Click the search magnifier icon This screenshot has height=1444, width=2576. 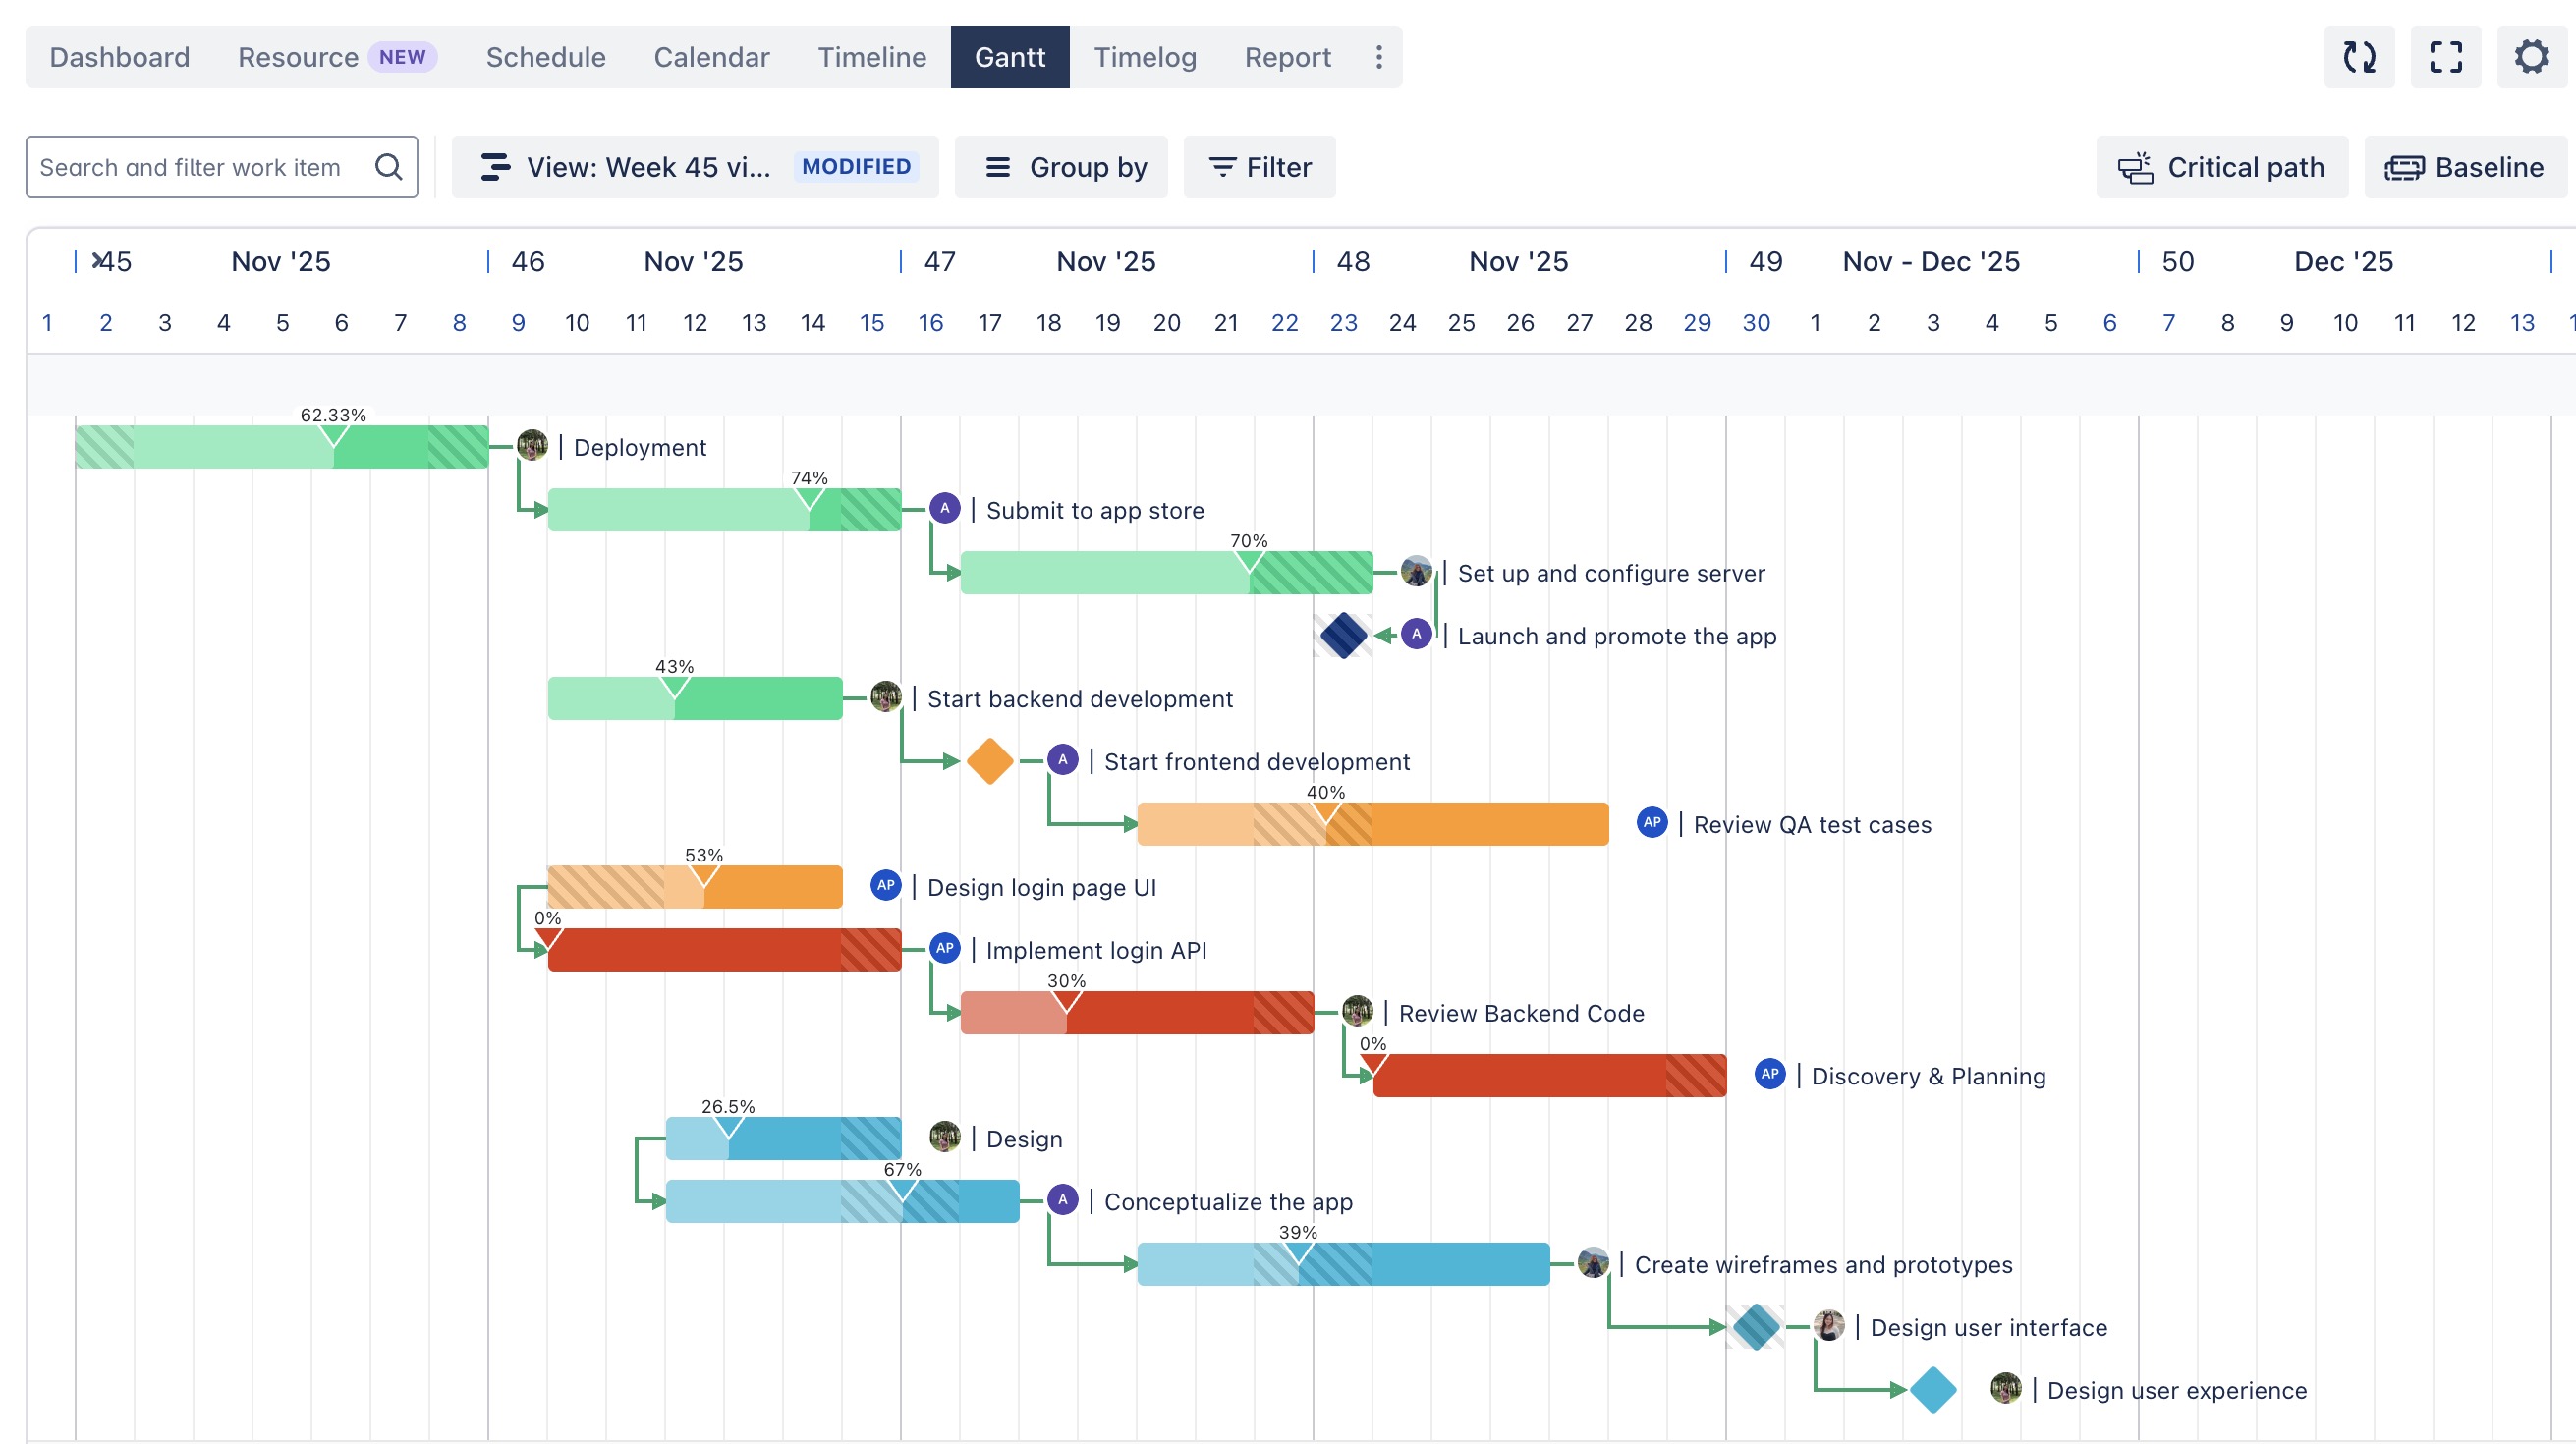(388, 167)
